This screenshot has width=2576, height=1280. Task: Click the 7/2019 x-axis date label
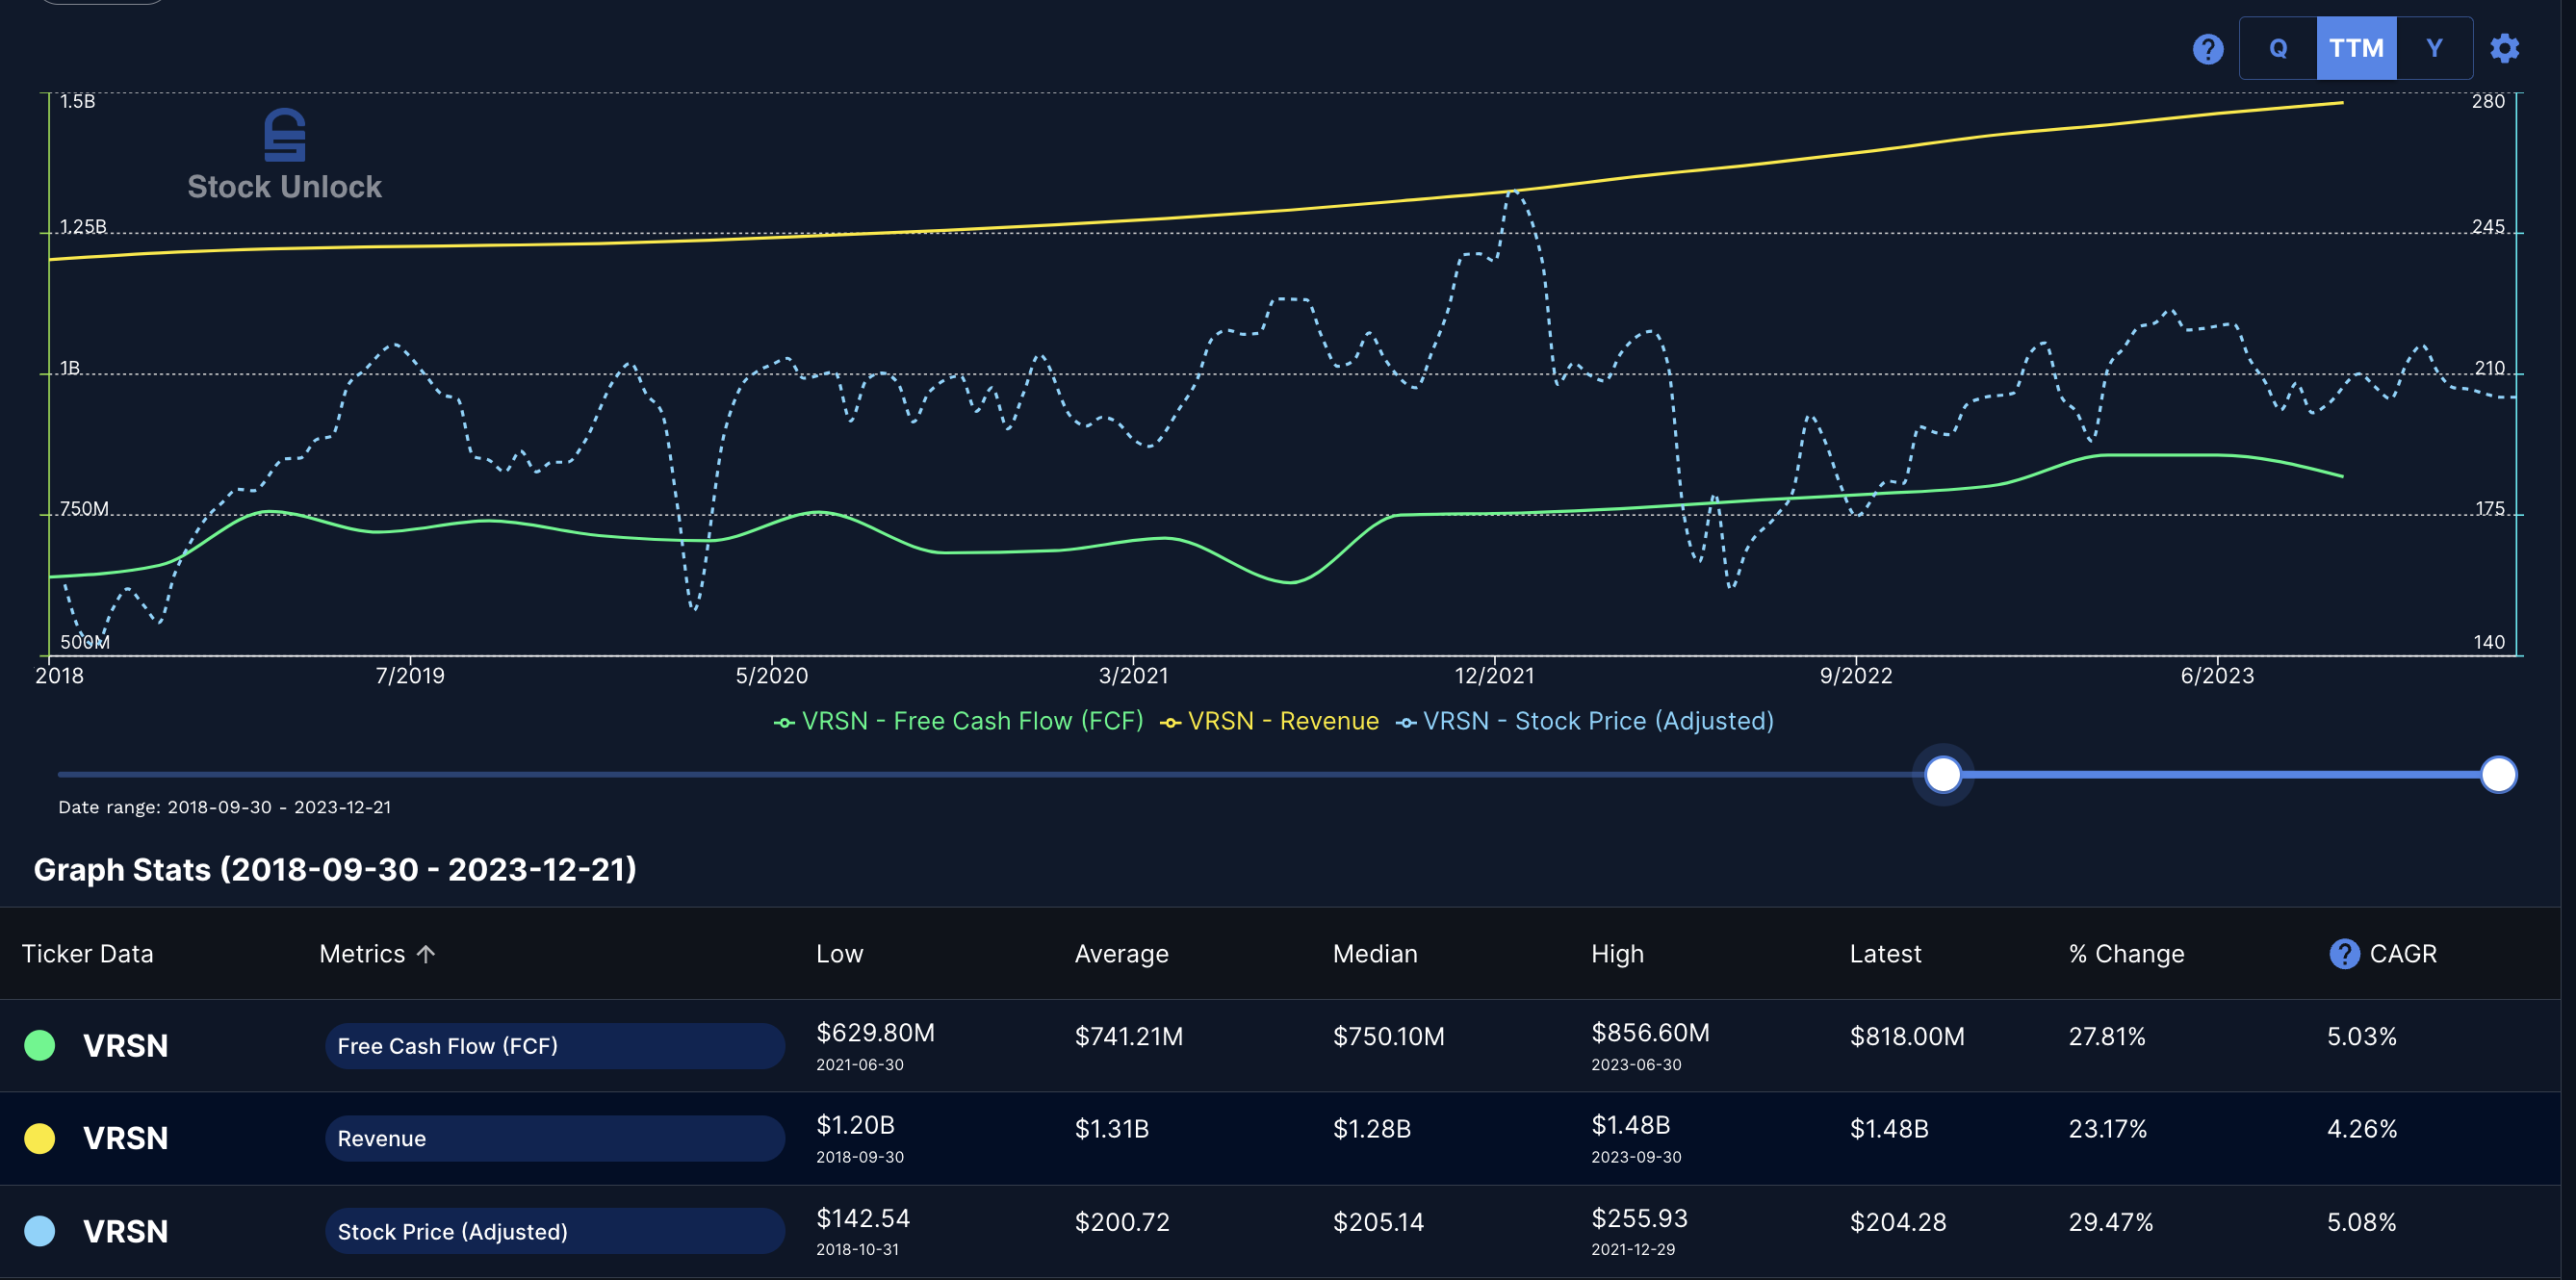(x=410, y=675)
